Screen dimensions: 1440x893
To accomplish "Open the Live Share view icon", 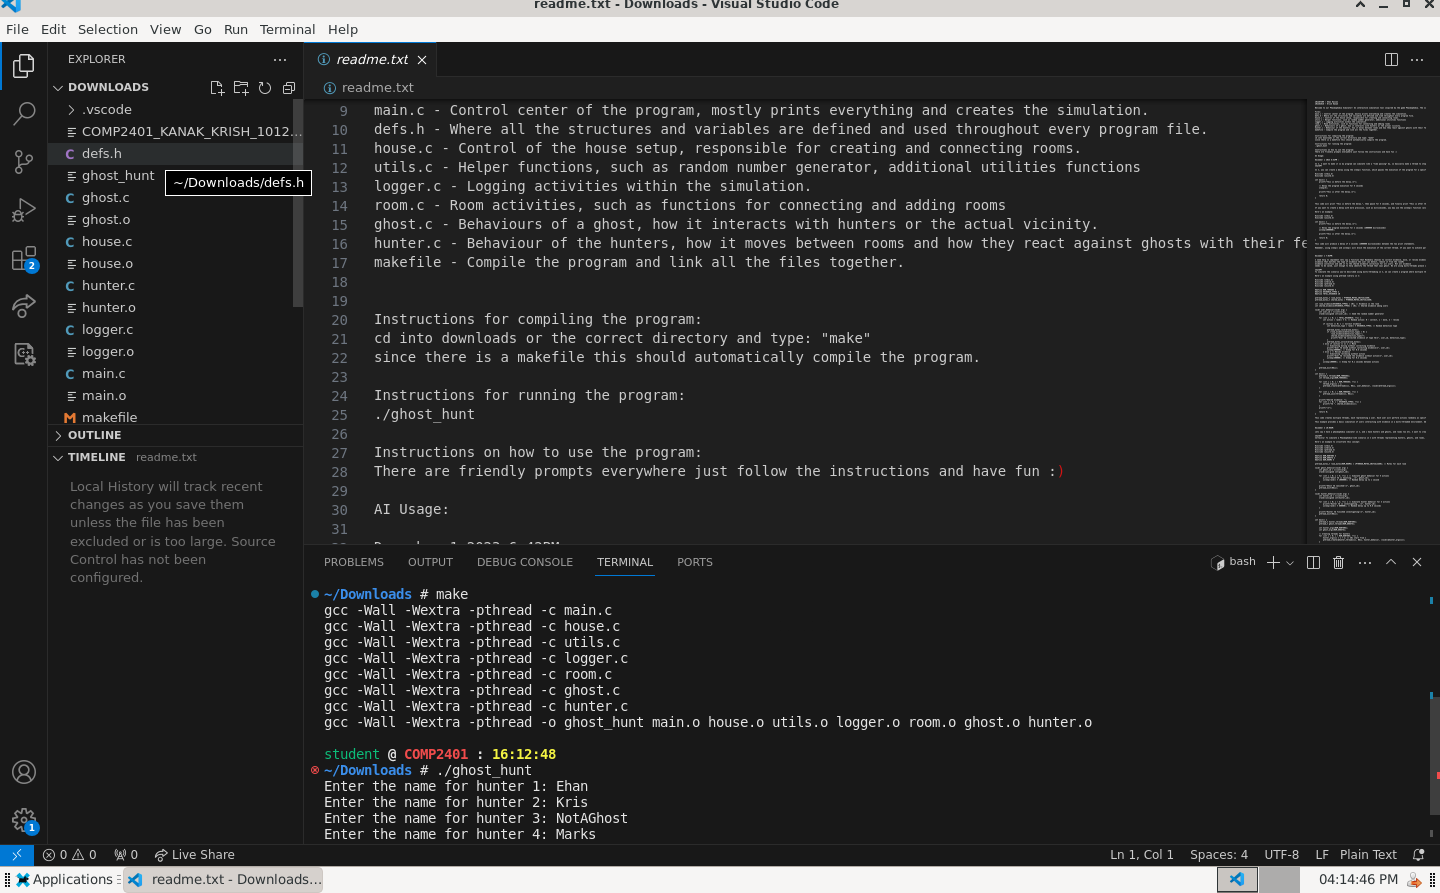I will click(24, 306).
